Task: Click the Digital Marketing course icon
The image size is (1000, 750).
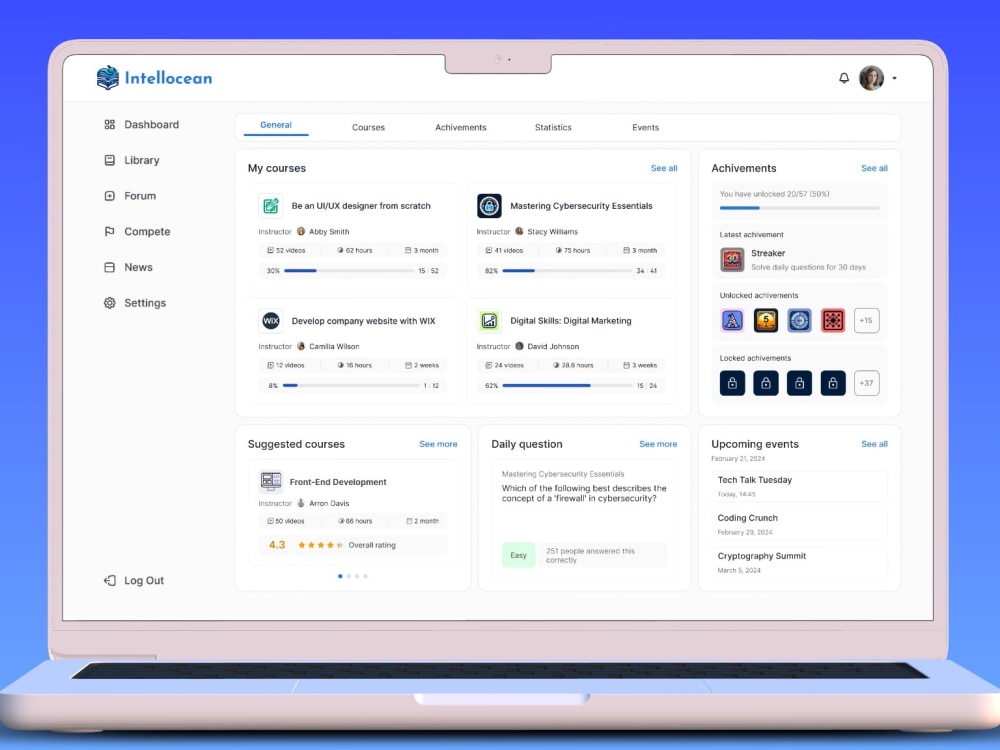Action: 489,321
